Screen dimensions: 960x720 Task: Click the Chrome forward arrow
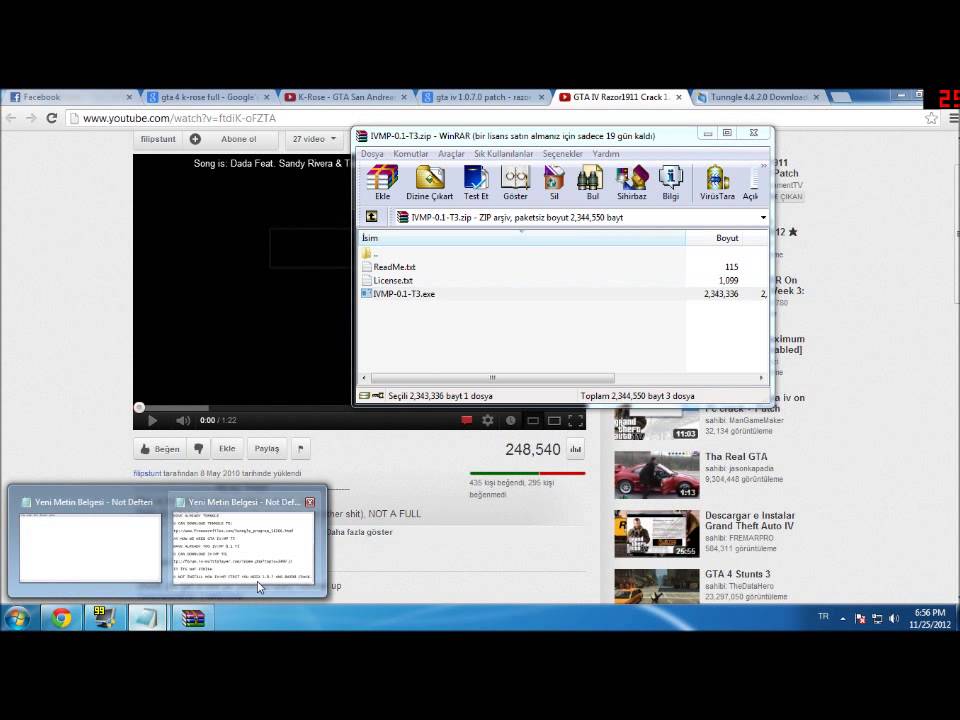[31, 118]
